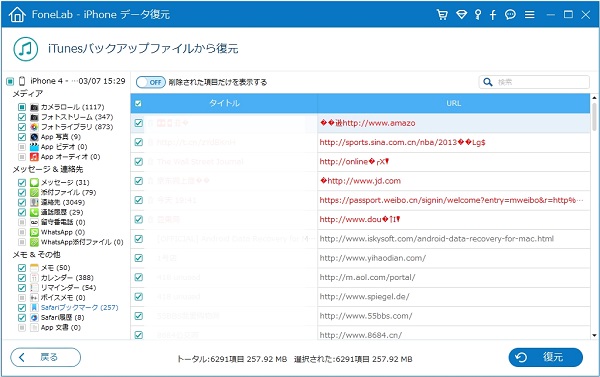600x377 pixels.
Task: Click the 戻る back button
Action: 46,357
